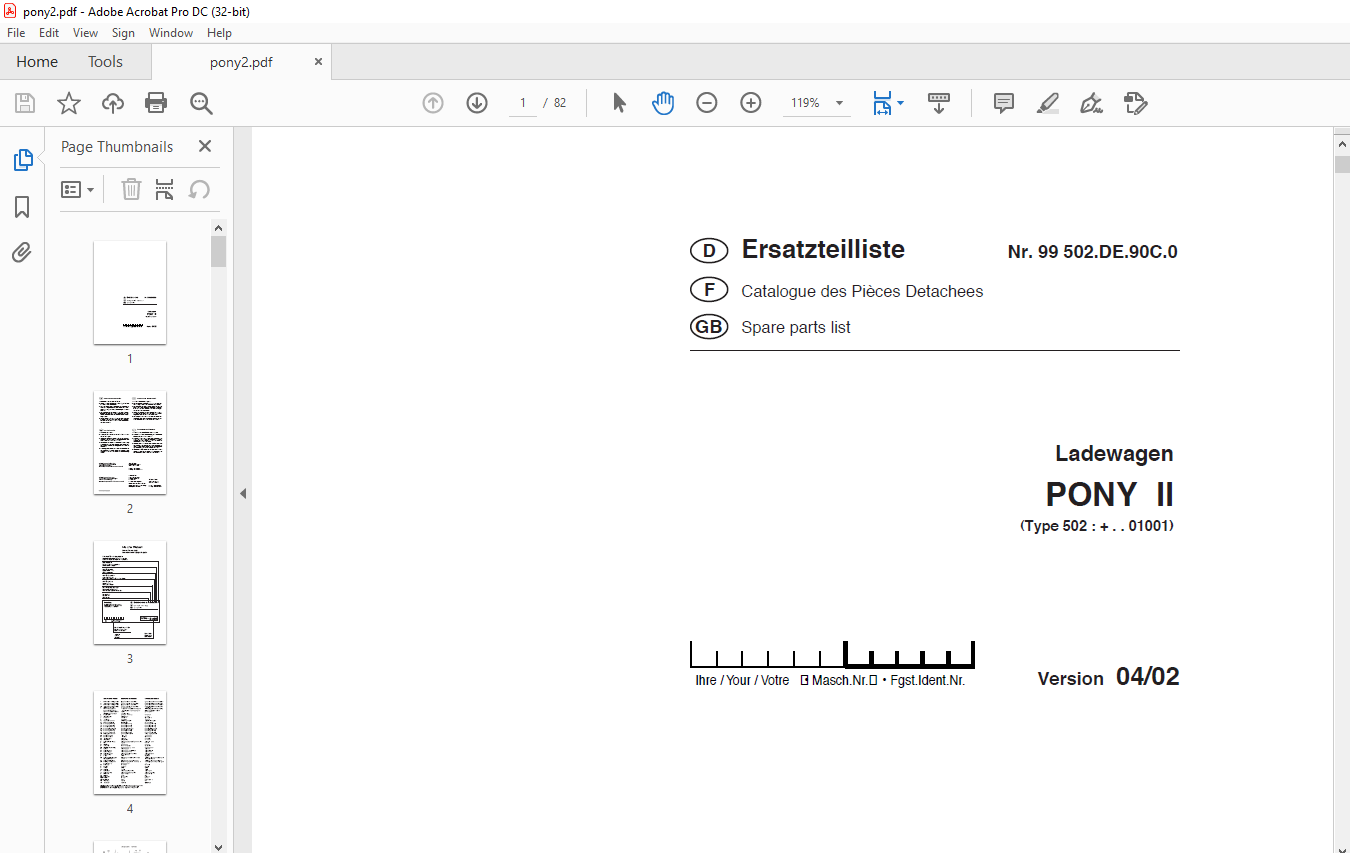Click the 'Version 04/02' text
This screenshot has width=1350, height=853.
pos(1109,677)
